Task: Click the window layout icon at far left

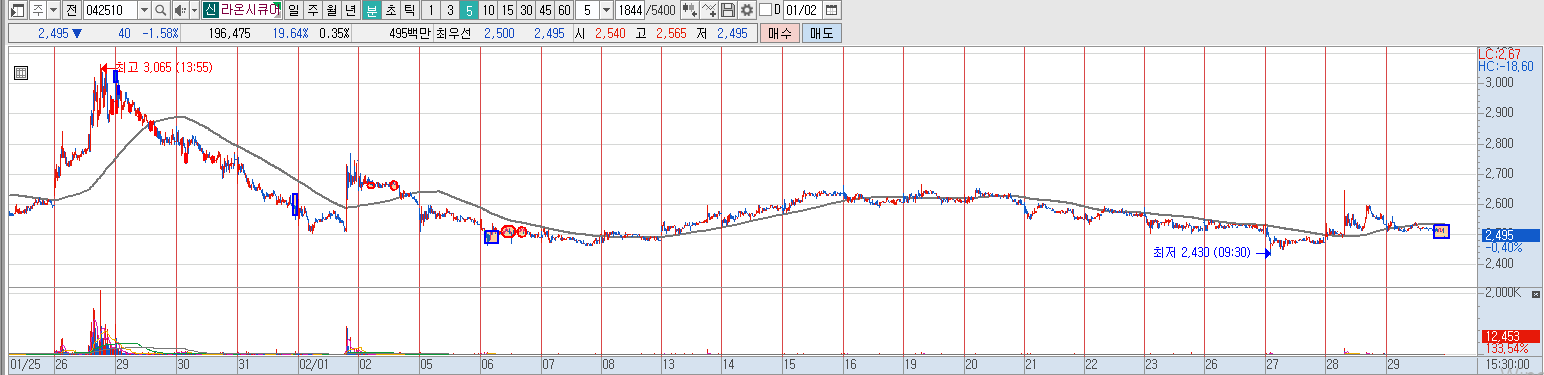Action: (17, 10)
